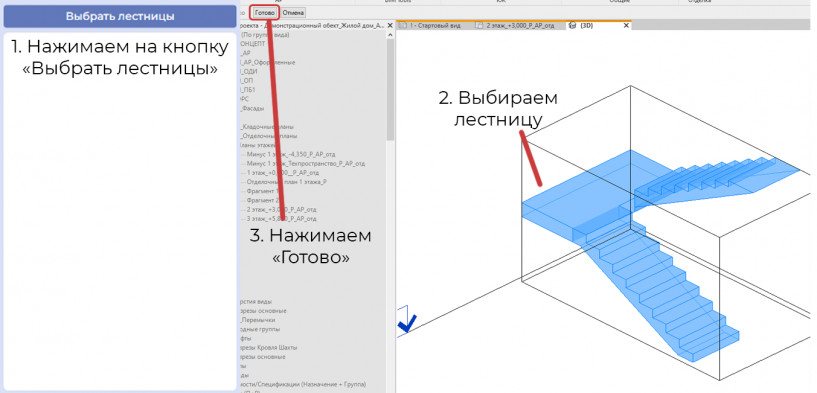
Task: Click the «Отмена» button
Action: tap(293, 13)
